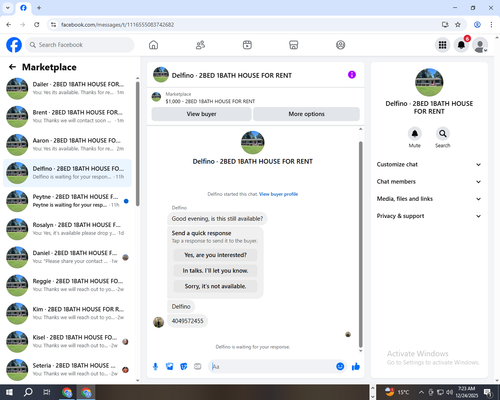The image size is (500, 400).
Task: Open the tab search dropdown
Action: click(8, 8)
